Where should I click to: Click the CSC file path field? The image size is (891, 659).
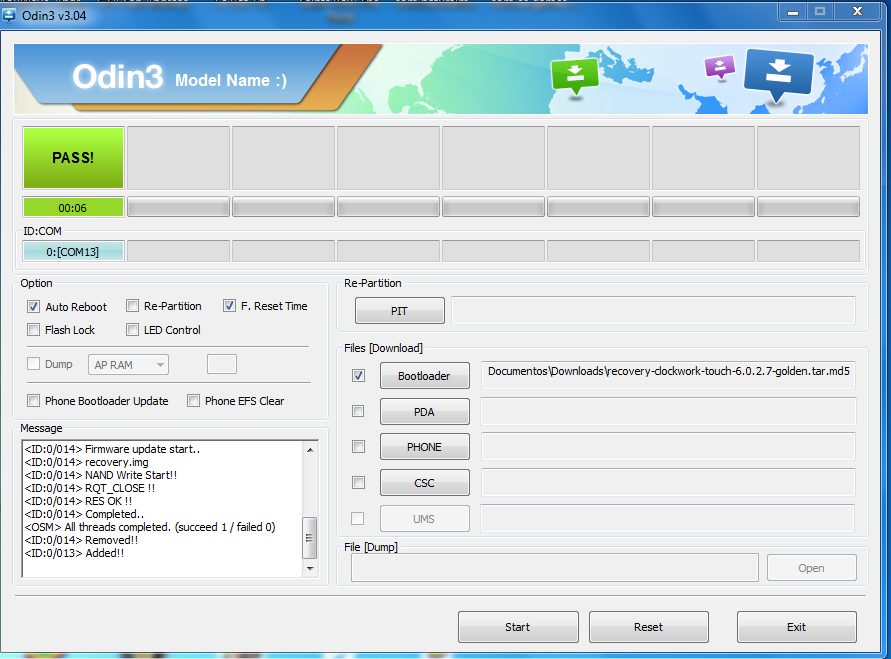(668, 482)
